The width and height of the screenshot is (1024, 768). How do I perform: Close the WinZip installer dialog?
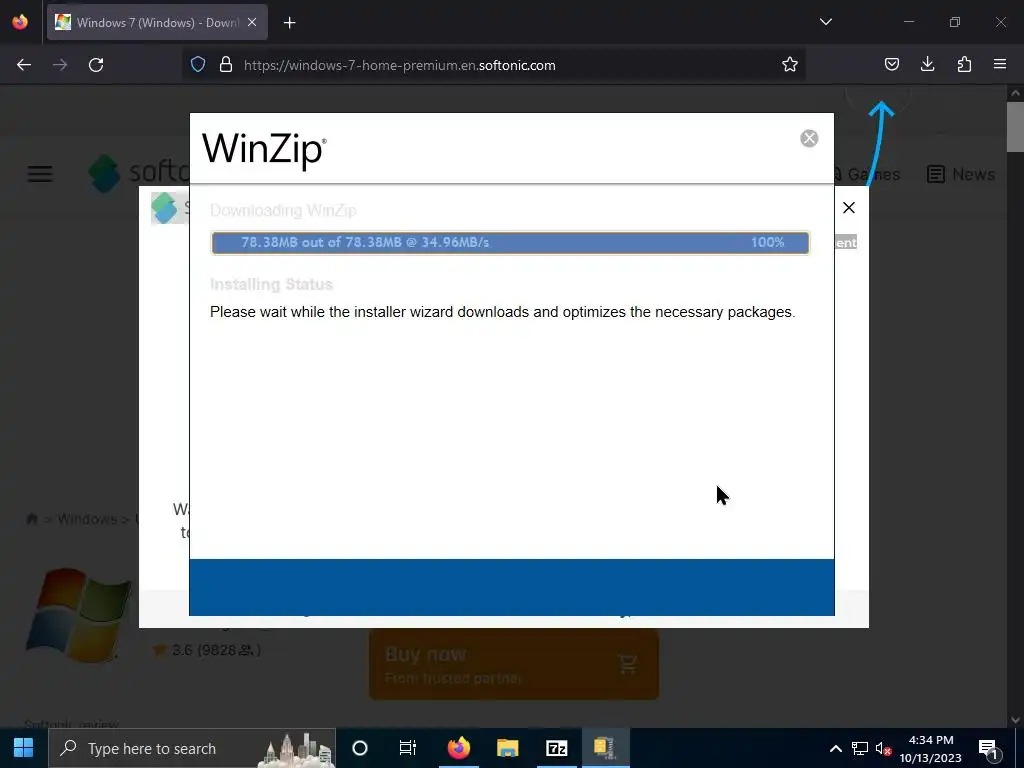click(x=808, y=138)
